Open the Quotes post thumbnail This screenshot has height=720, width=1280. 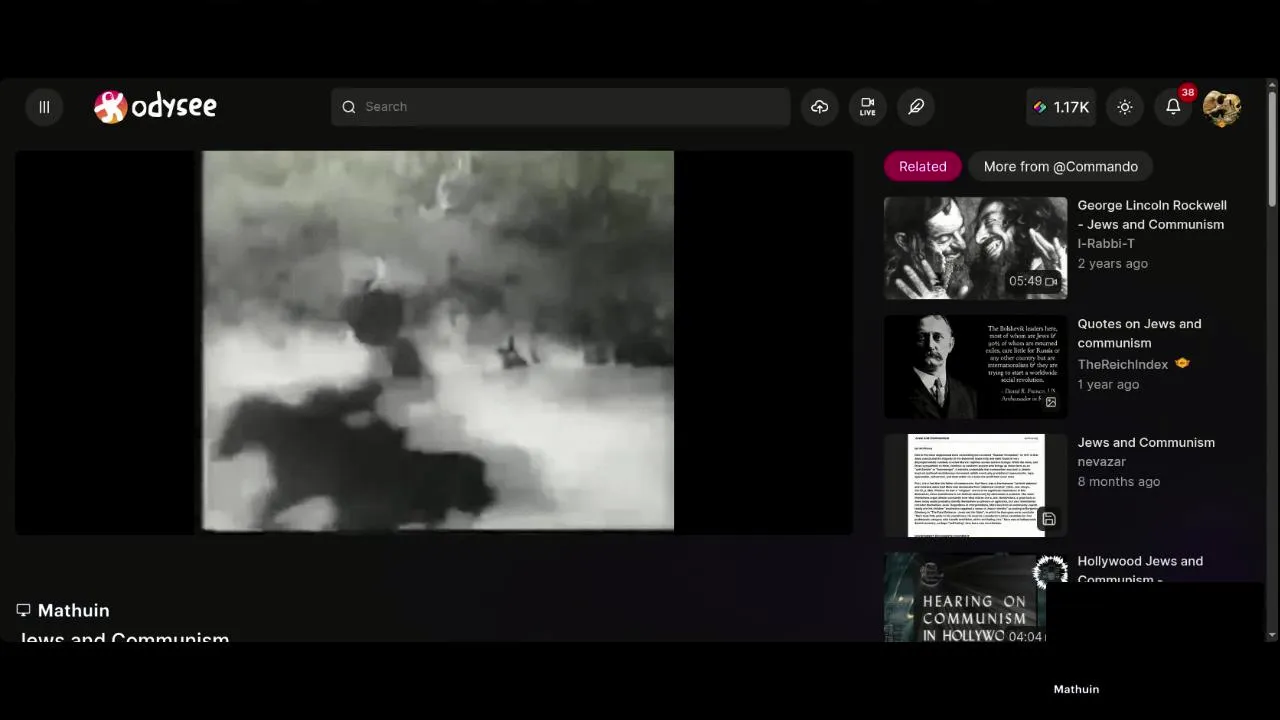(975, 366)
